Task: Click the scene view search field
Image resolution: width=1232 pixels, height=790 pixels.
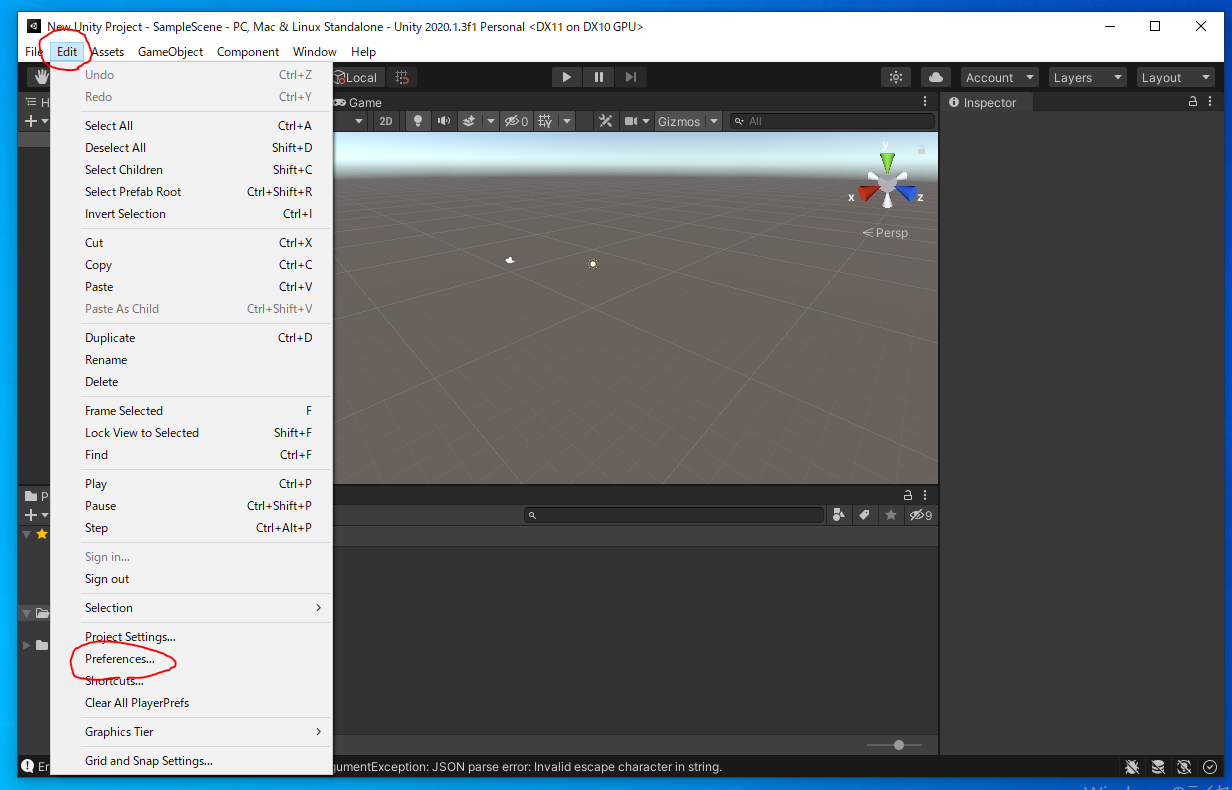Action: coord(832,121)
